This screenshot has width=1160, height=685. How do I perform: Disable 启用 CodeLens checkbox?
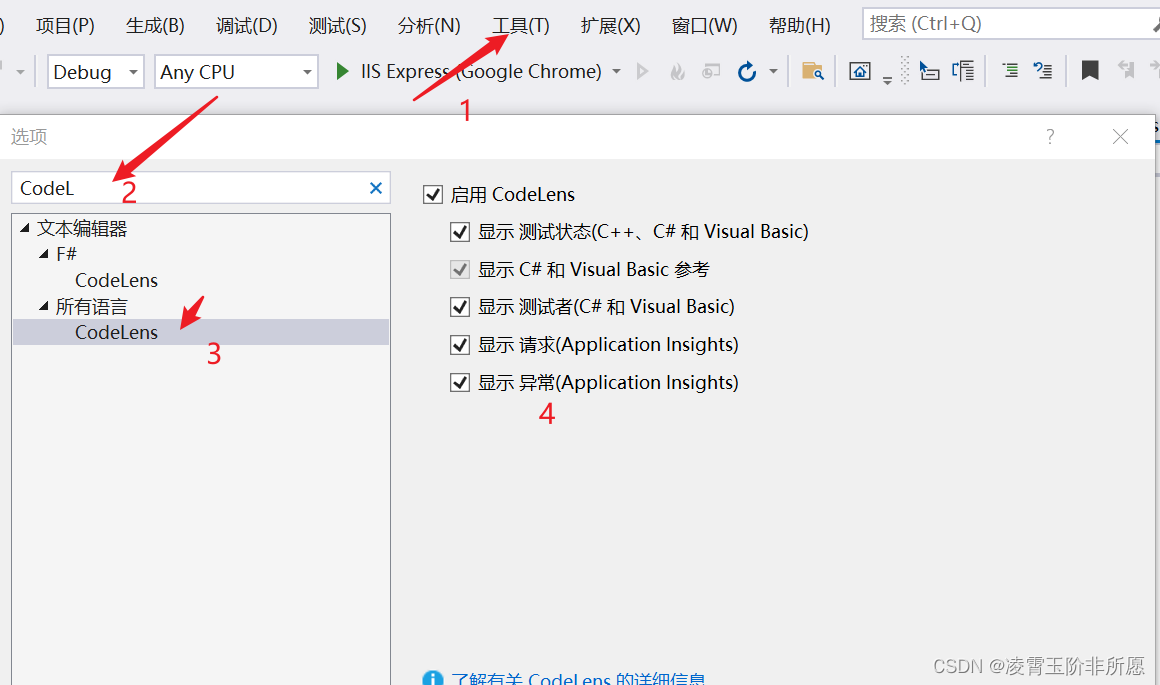(433, 194)
